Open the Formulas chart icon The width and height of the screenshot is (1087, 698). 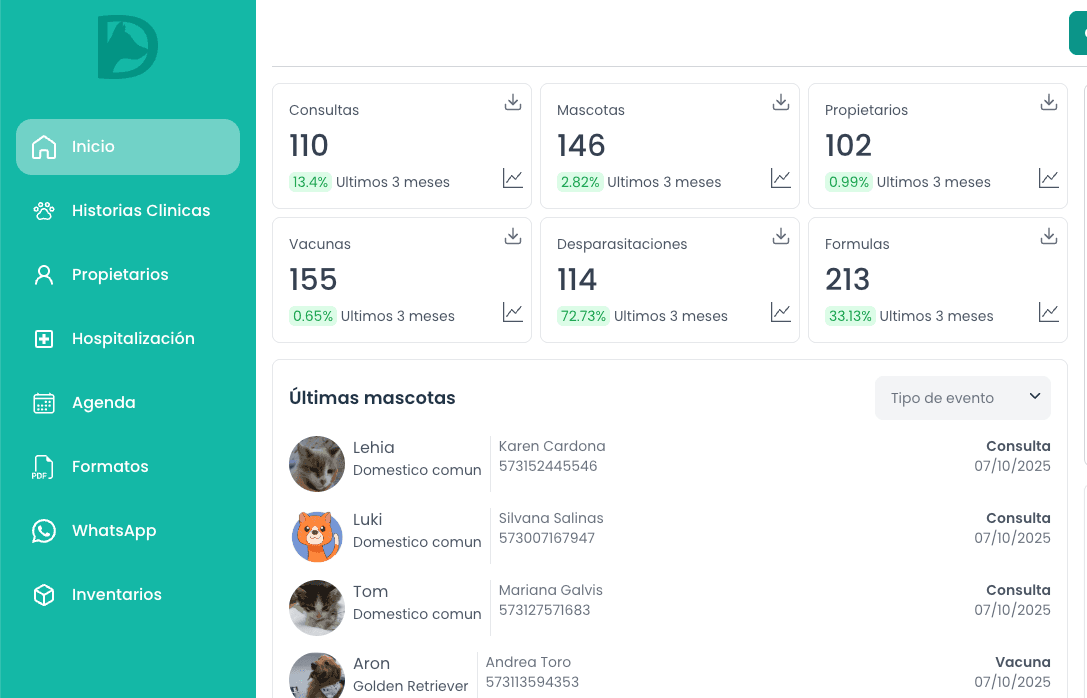(1049, 313)
